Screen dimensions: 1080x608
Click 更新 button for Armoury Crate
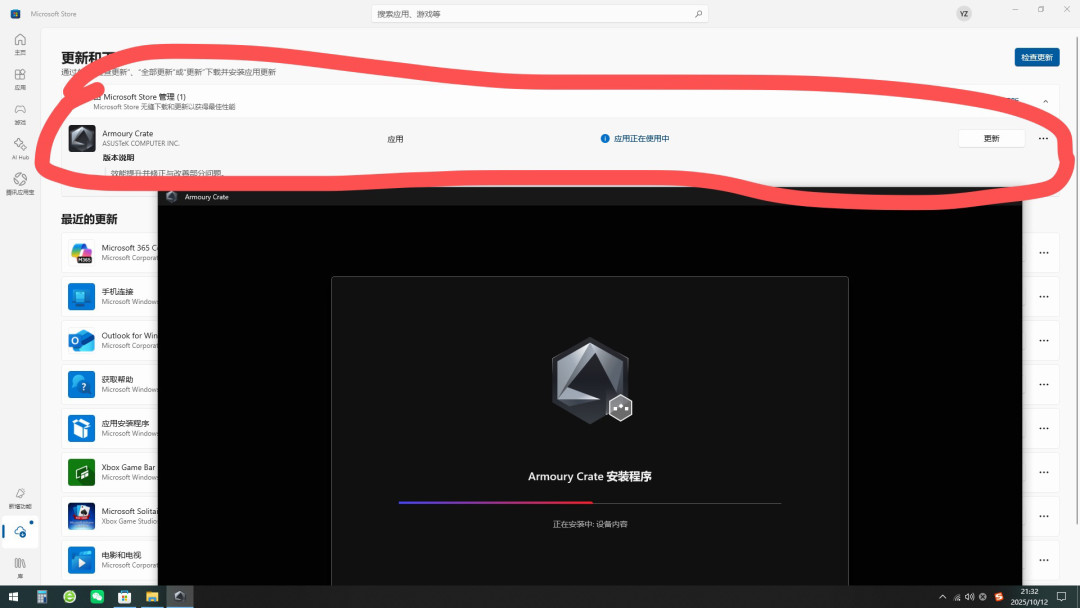(x=991, y=138)
